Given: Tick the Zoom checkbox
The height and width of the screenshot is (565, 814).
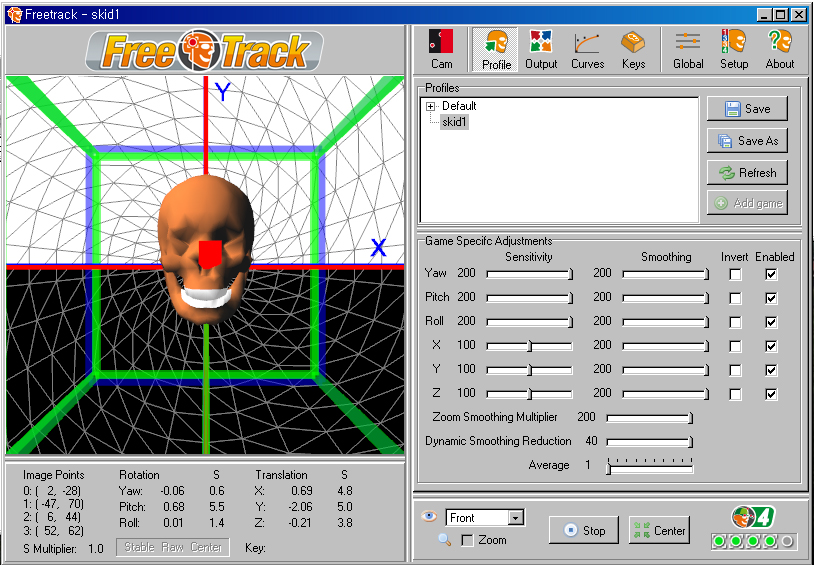Looking at the screenshot, I should coord(467,541).
